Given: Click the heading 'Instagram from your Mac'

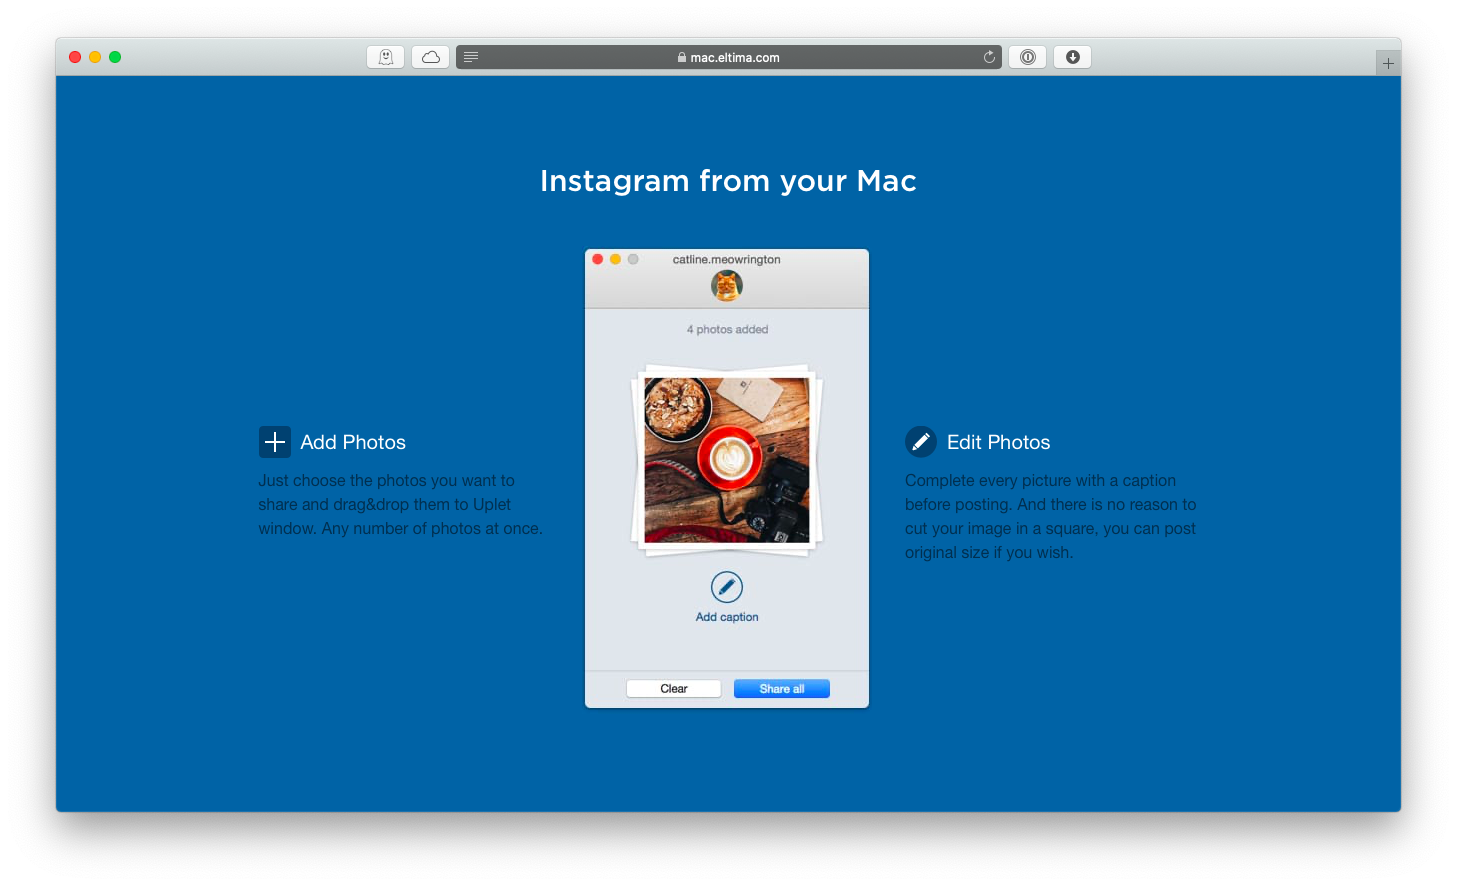Looking at the screenshot, I should (728, 181).
